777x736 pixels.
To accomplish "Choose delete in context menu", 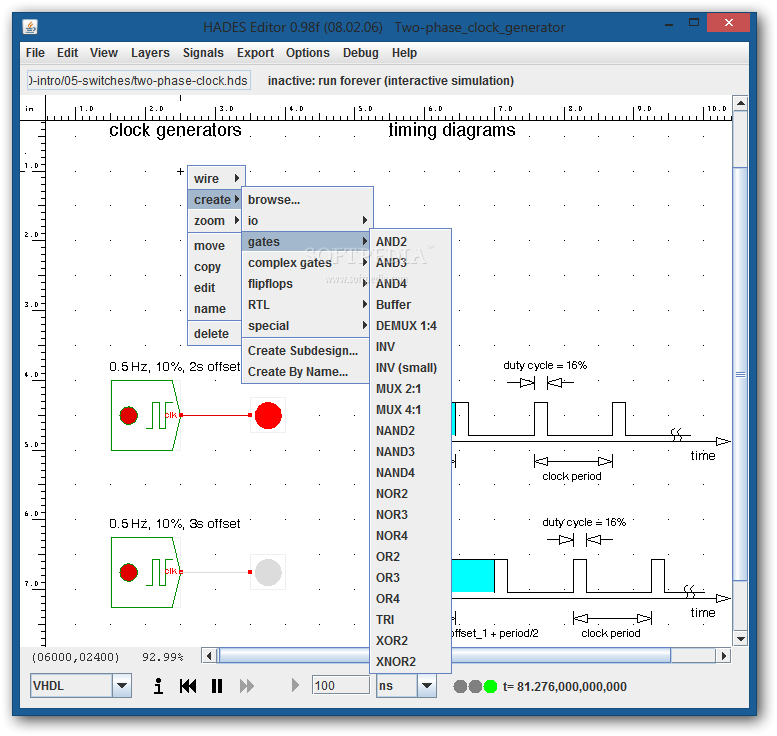I will 215,334.
